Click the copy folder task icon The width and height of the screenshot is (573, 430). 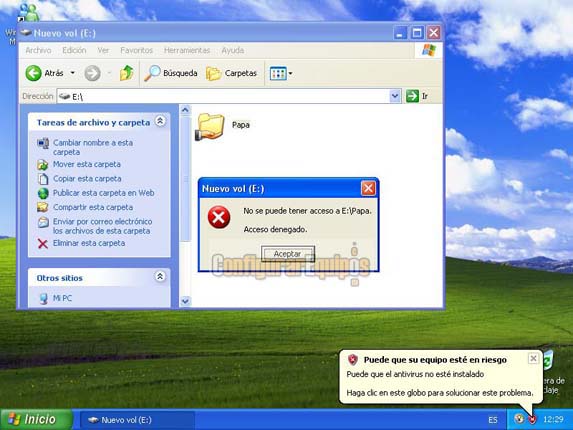click(x=43, y=179)
